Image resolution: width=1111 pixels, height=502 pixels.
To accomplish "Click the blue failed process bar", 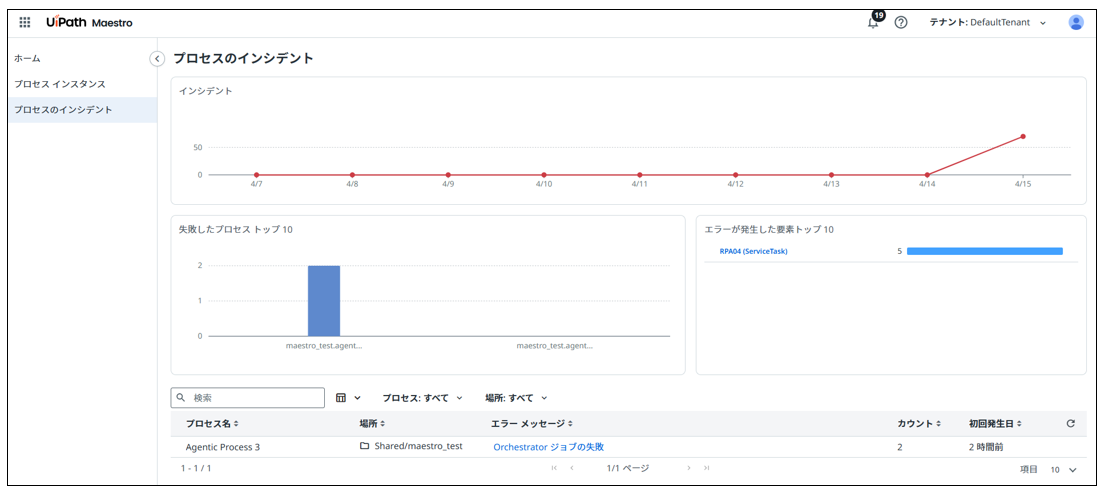I will [x=324, y=300].
